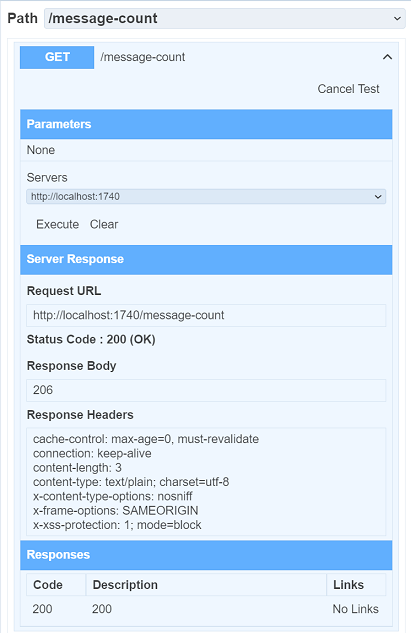Click the No Links cell
411x633 pixels.
[355, 609]
